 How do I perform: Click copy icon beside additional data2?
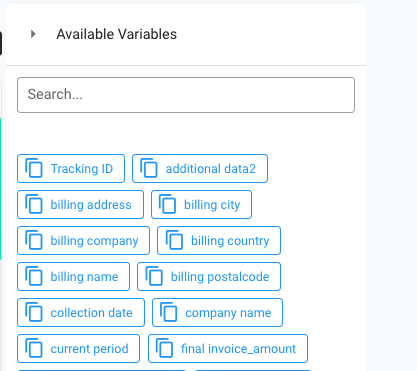coord(149,168)
